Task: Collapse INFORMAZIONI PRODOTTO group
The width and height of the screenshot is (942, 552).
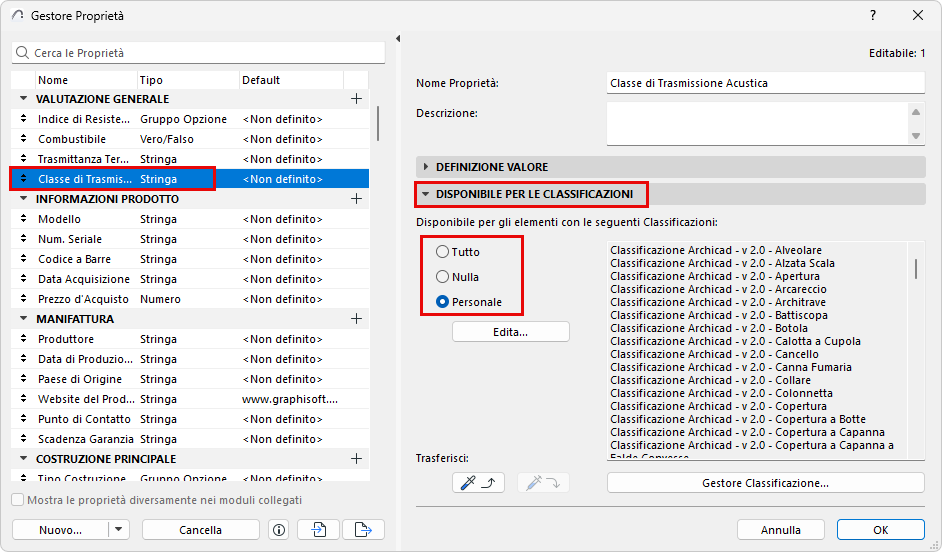Action: [x=23, y=198]
